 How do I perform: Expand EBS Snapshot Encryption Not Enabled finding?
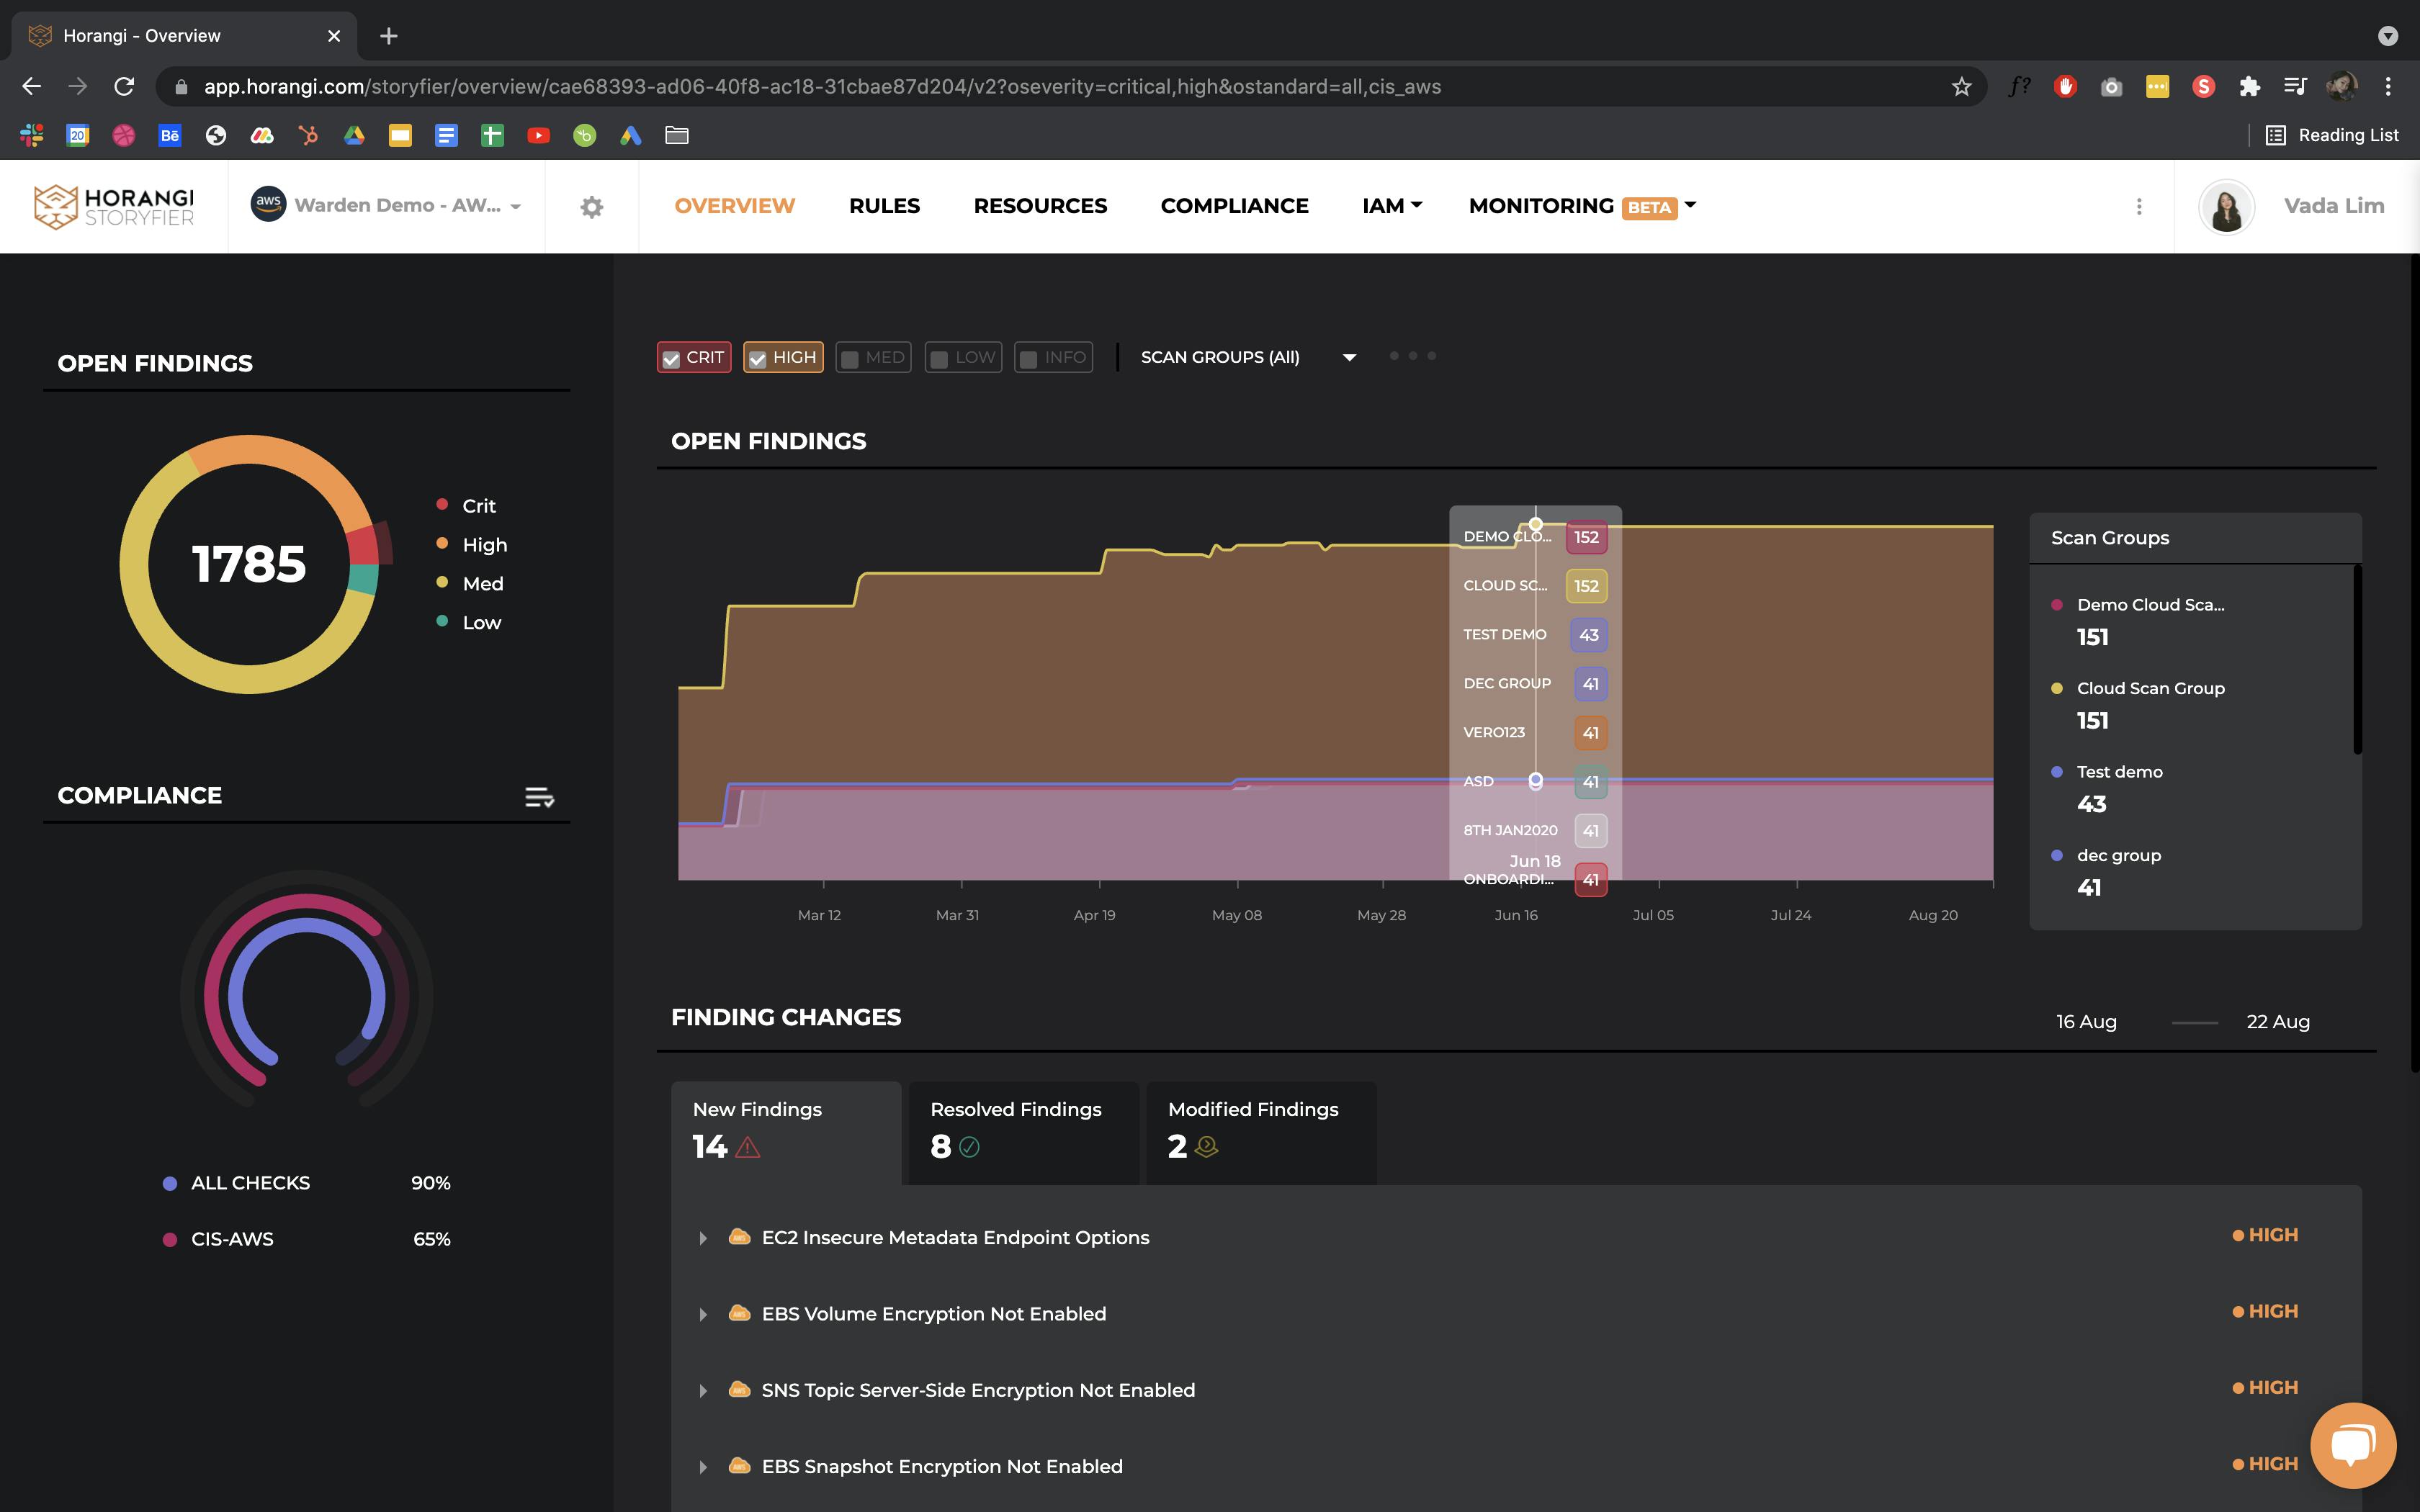point(703,1467)
